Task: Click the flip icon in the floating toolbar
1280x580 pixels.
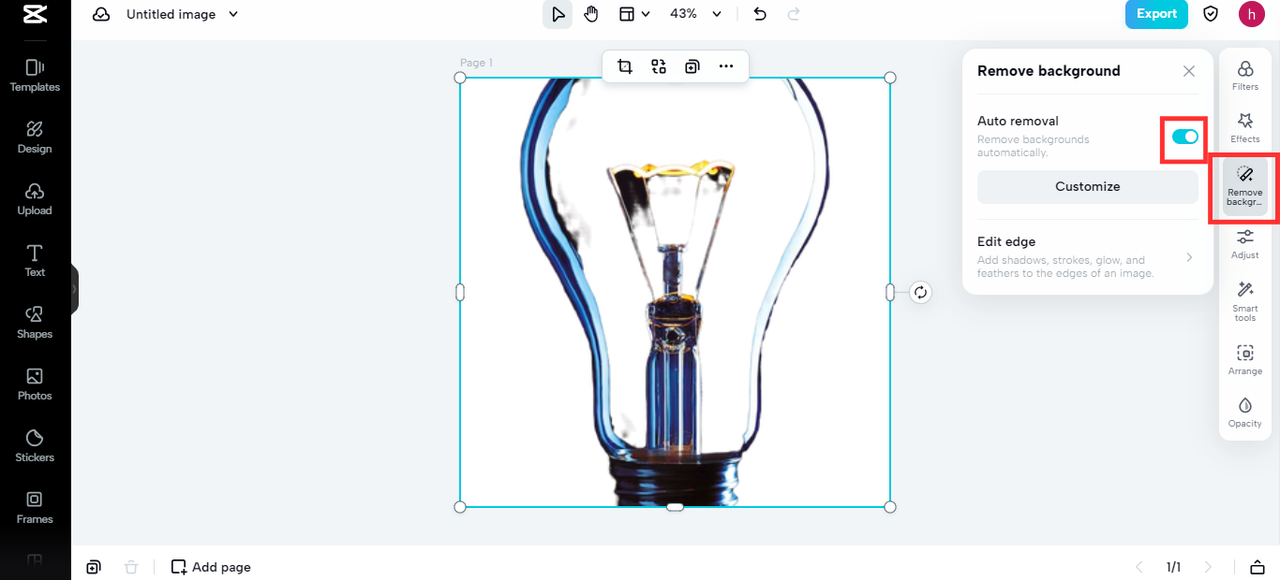Action: [x=658, y=66]
